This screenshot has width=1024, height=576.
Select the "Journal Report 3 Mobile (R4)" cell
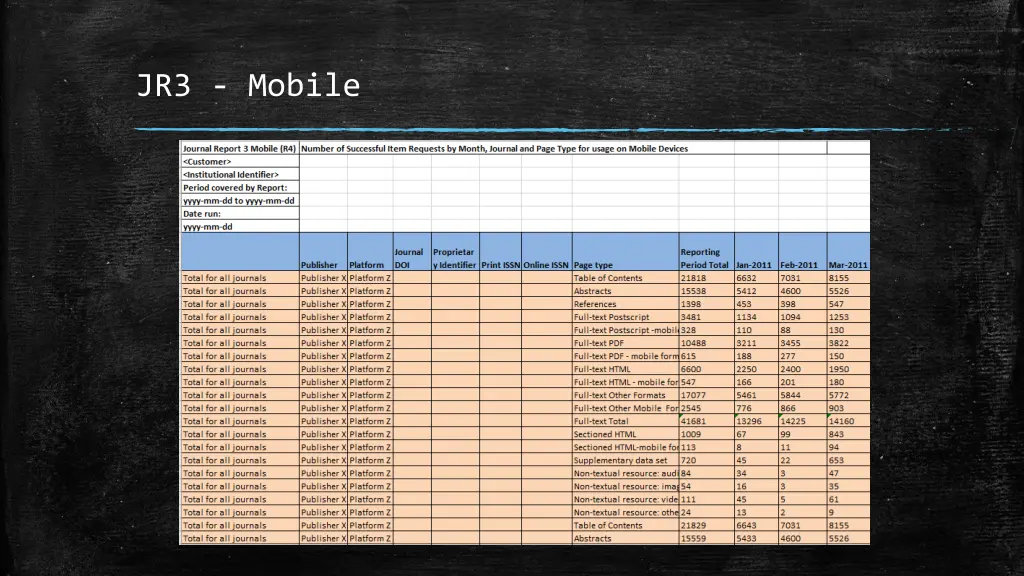pyautogui.click(x=240, y=148)
